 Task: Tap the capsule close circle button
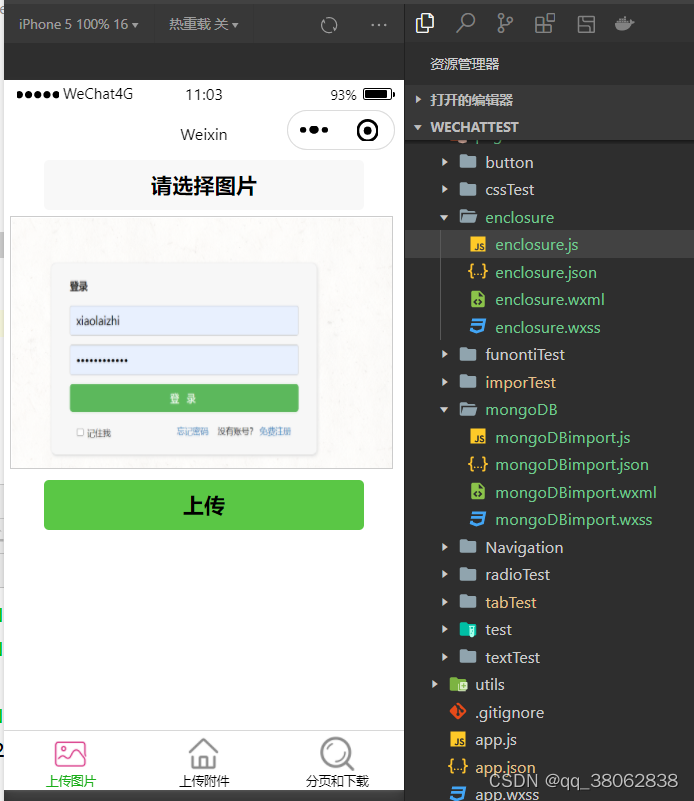(x=367, y=130)
